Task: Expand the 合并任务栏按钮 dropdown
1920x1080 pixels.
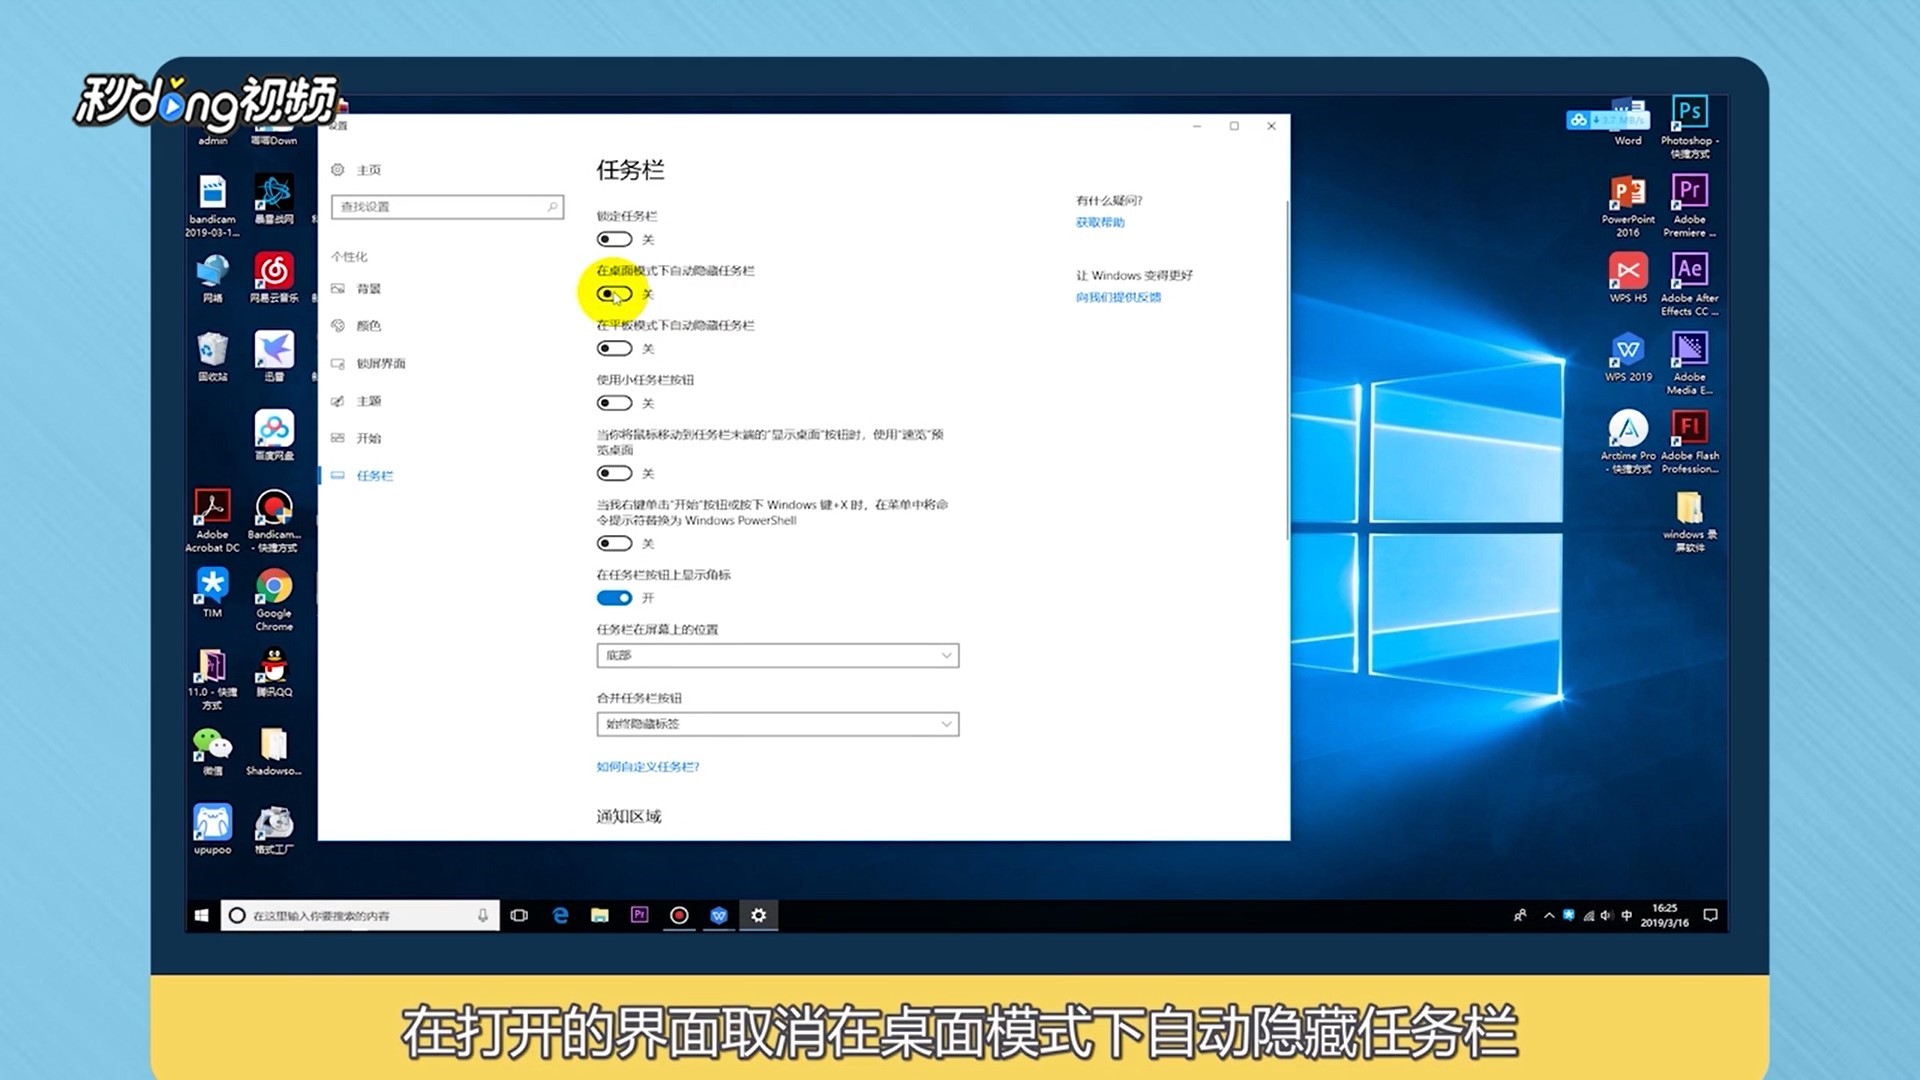Action: point(777,724)
